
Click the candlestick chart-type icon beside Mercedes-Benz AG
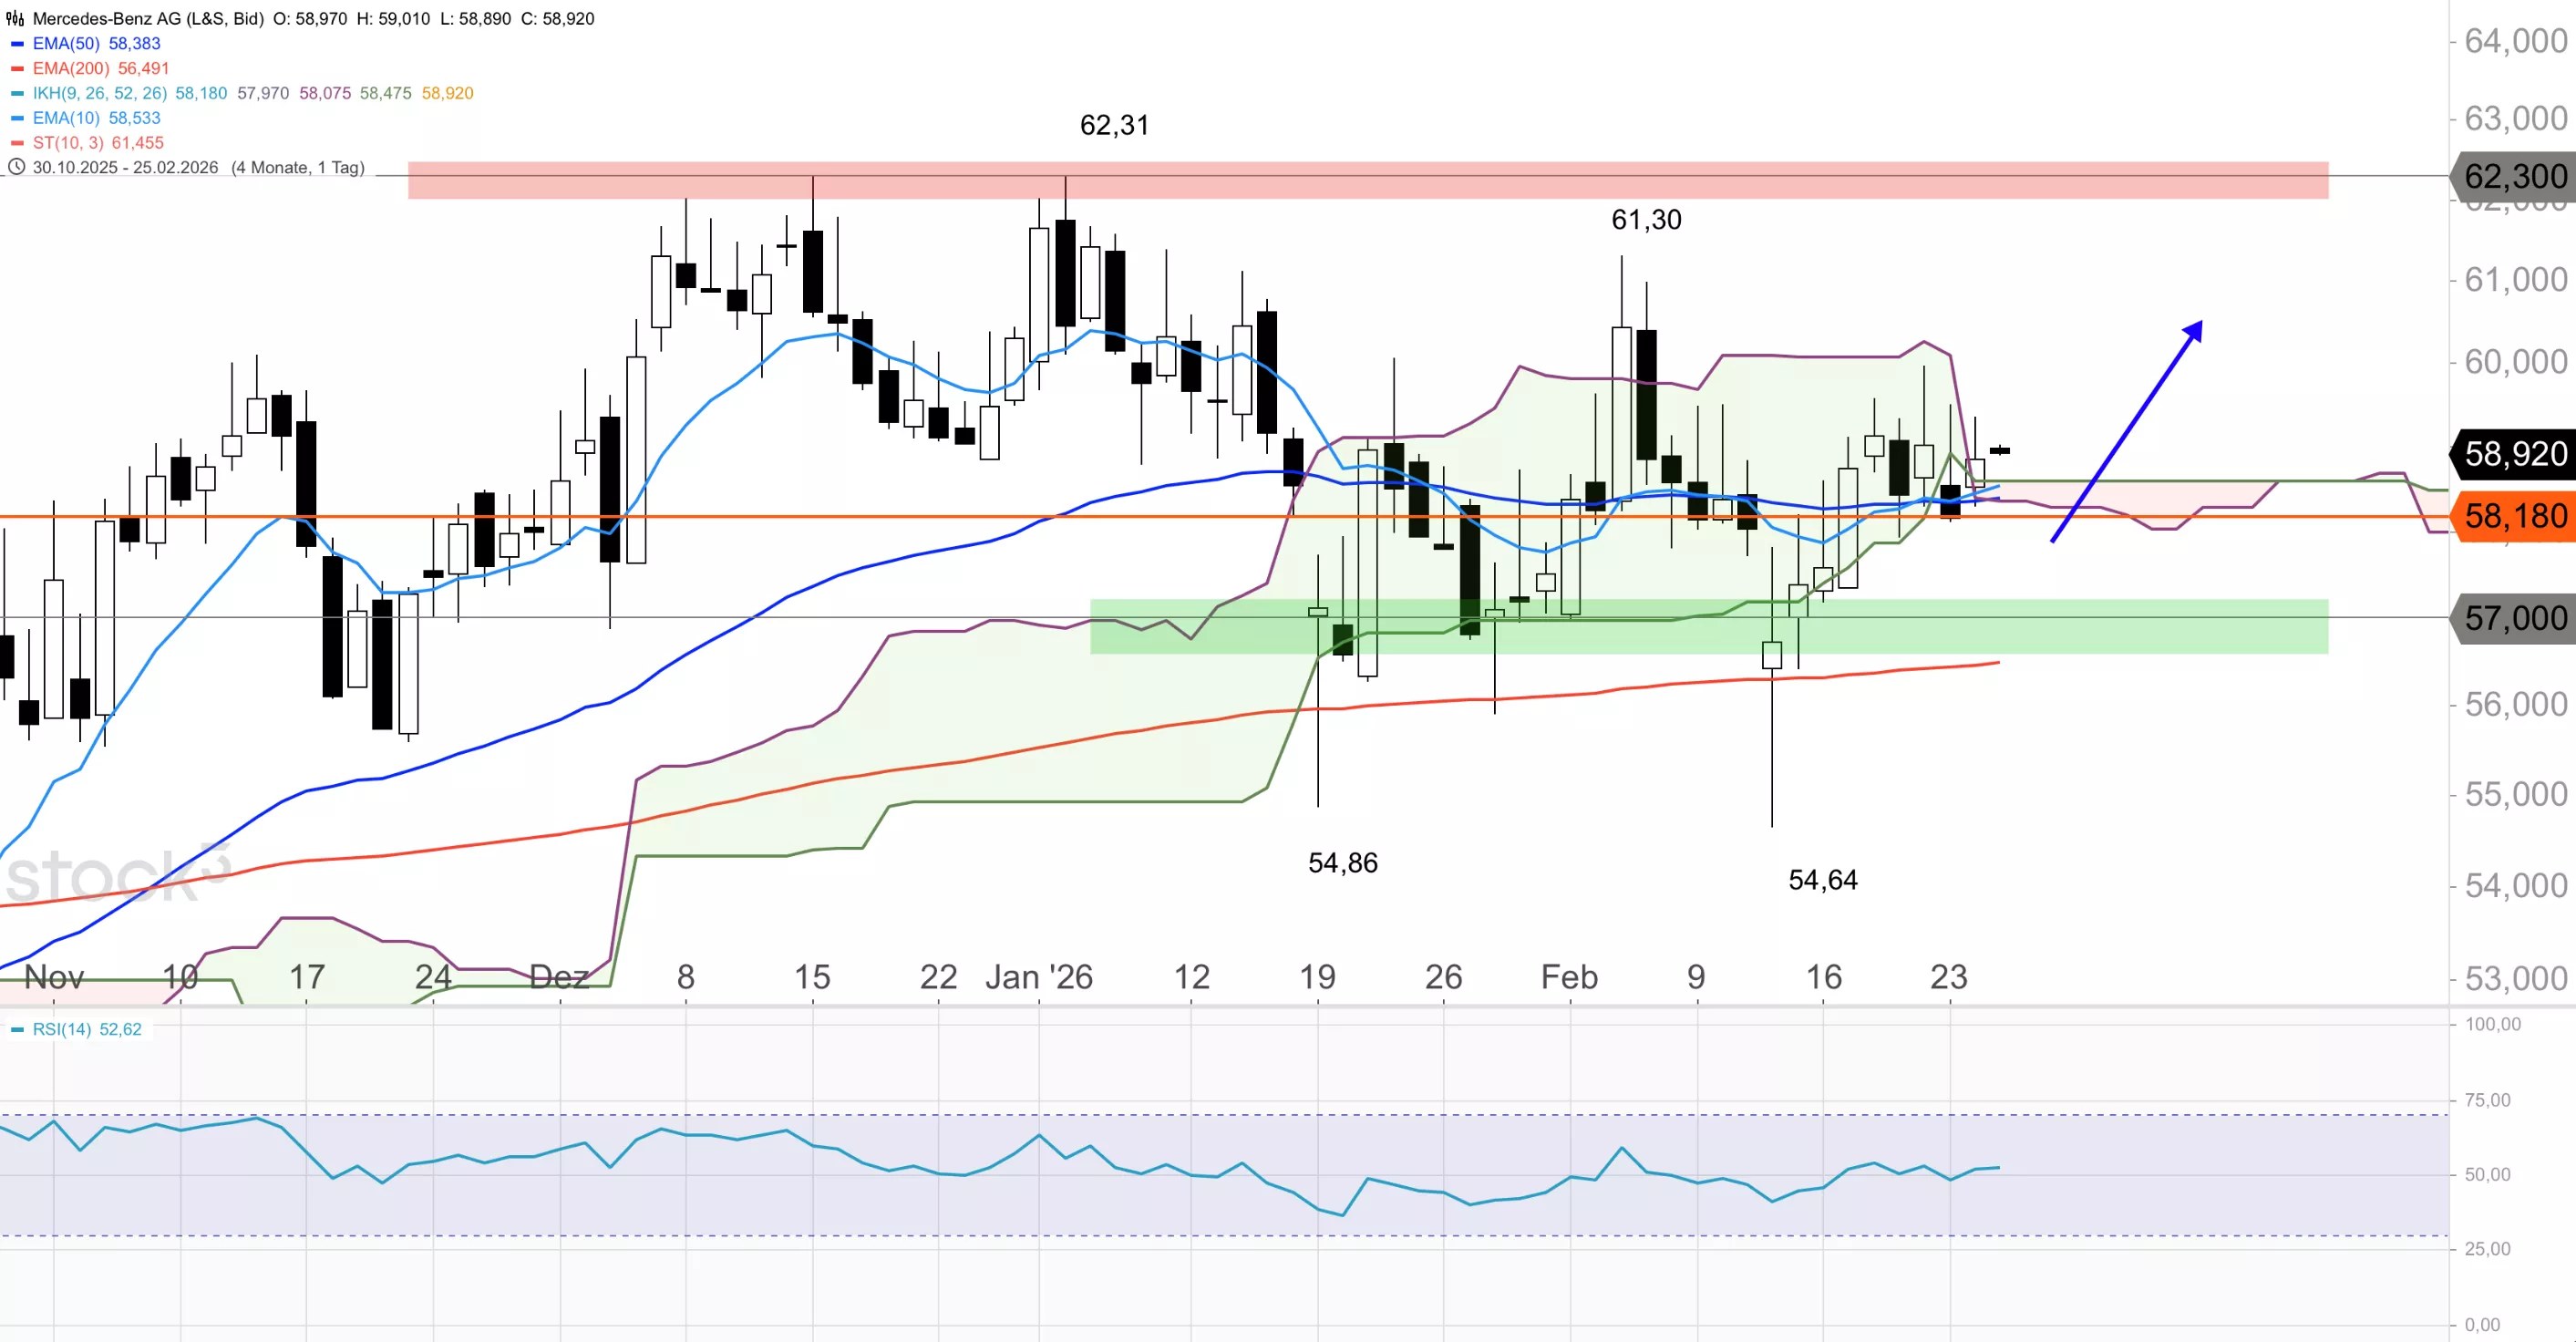point(15,18)
